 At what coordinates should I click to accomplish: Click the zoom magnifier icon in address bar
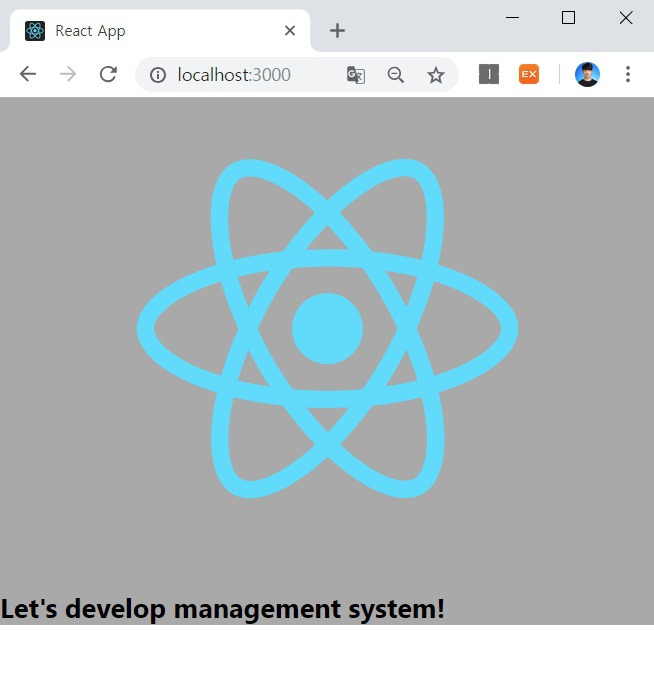click(x=396, y=75)
